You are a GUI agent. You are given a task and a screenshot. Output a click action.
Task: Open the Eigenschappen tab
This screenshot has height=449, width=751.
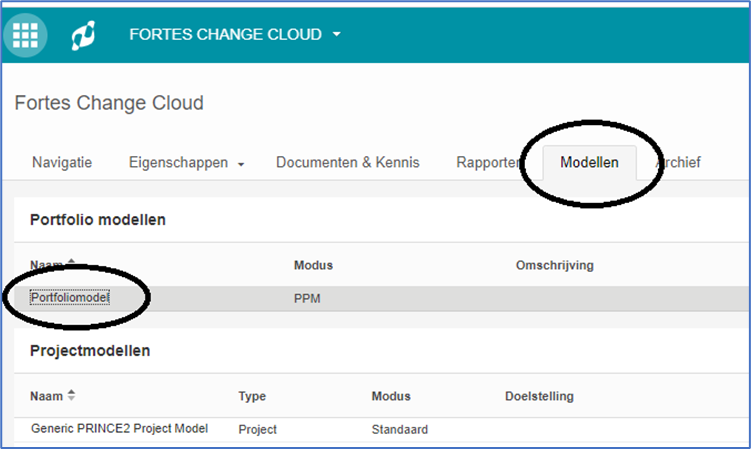(x=178, y=162)
